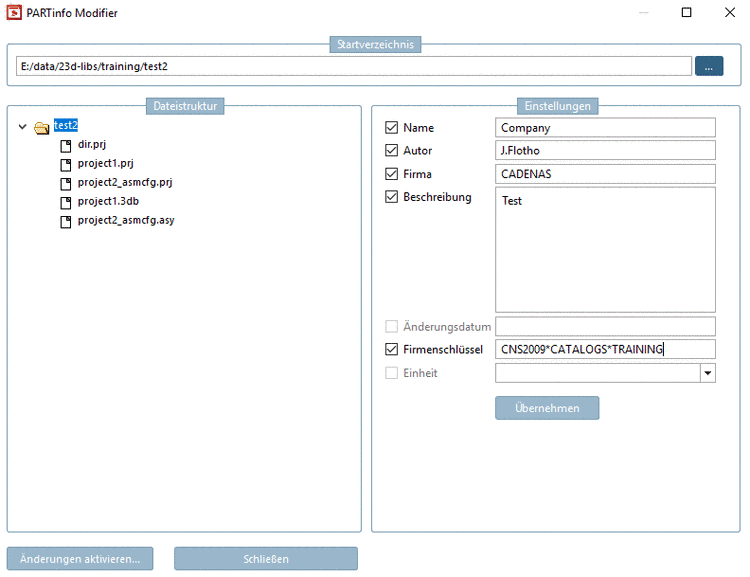Uncheck the Autor checkbox
This screenshot has width=750, height=577.
[x=391, y=150]
